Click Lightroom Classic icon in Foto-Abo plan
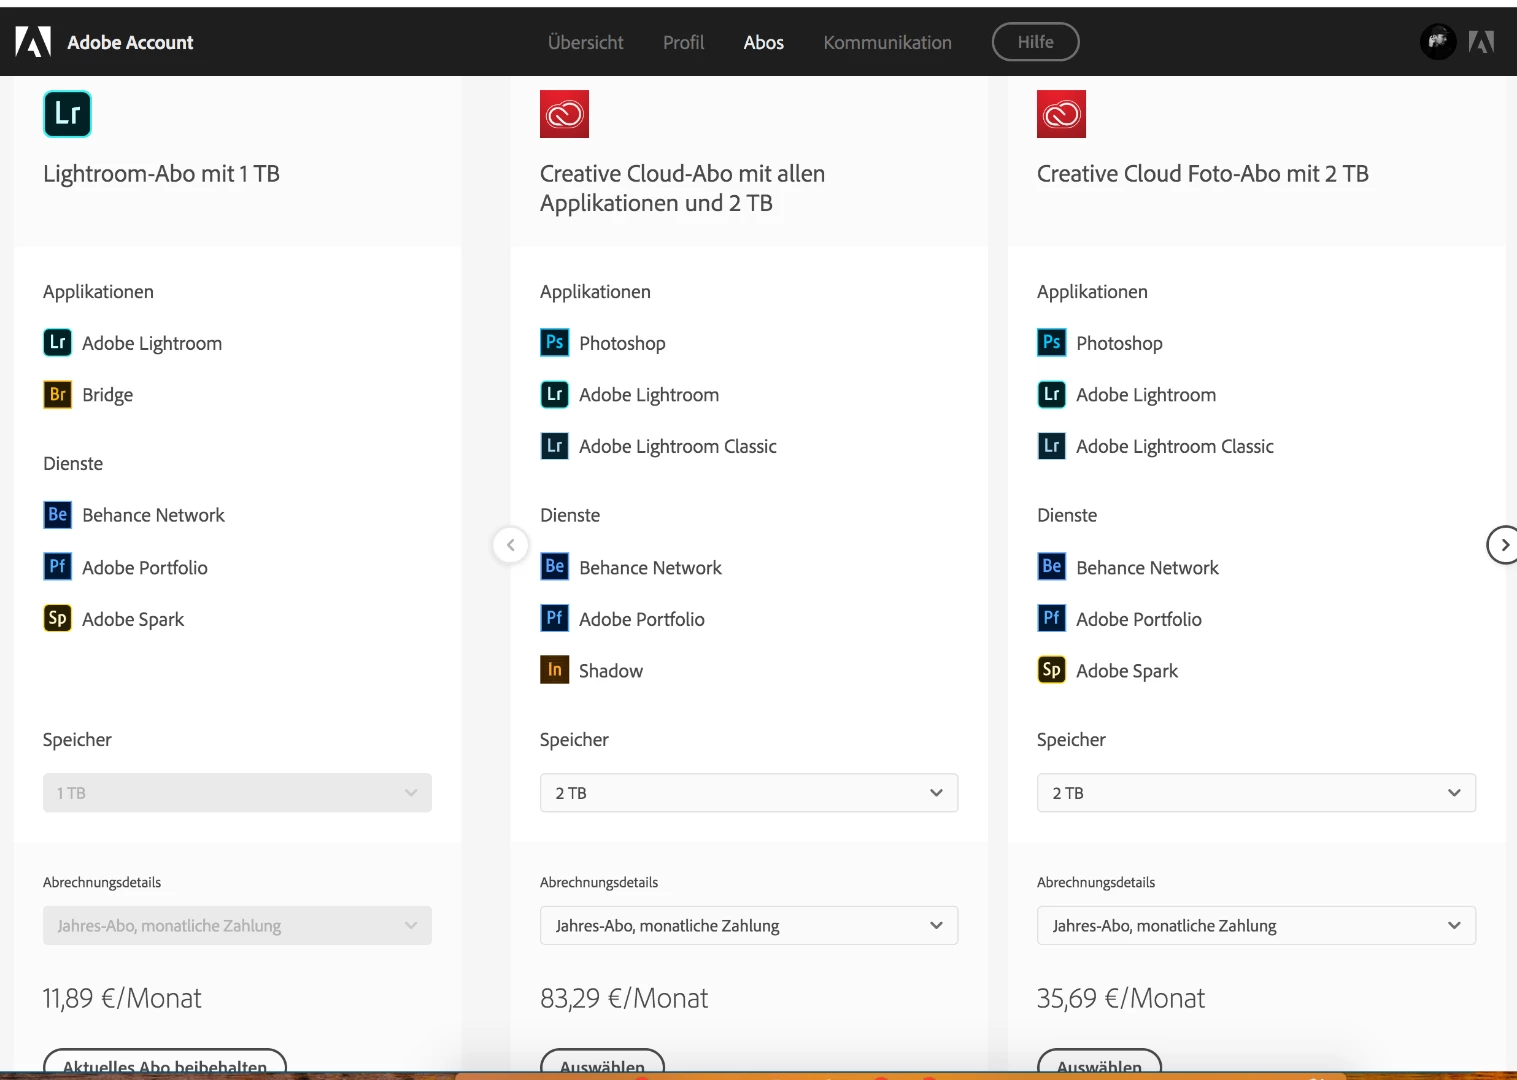1517x1080 pixels. tap(1051, 446)
